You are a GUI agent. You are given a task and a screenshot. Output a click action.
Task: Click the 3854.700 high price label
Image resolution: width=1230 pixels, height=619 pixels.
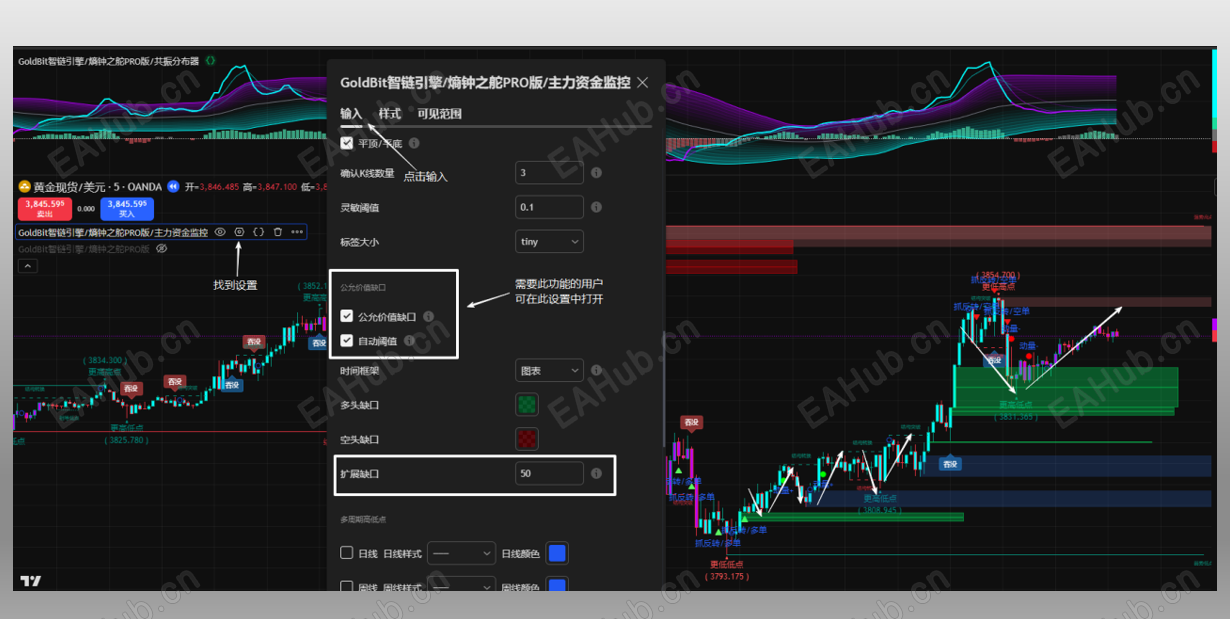click(x=997, y=275)
